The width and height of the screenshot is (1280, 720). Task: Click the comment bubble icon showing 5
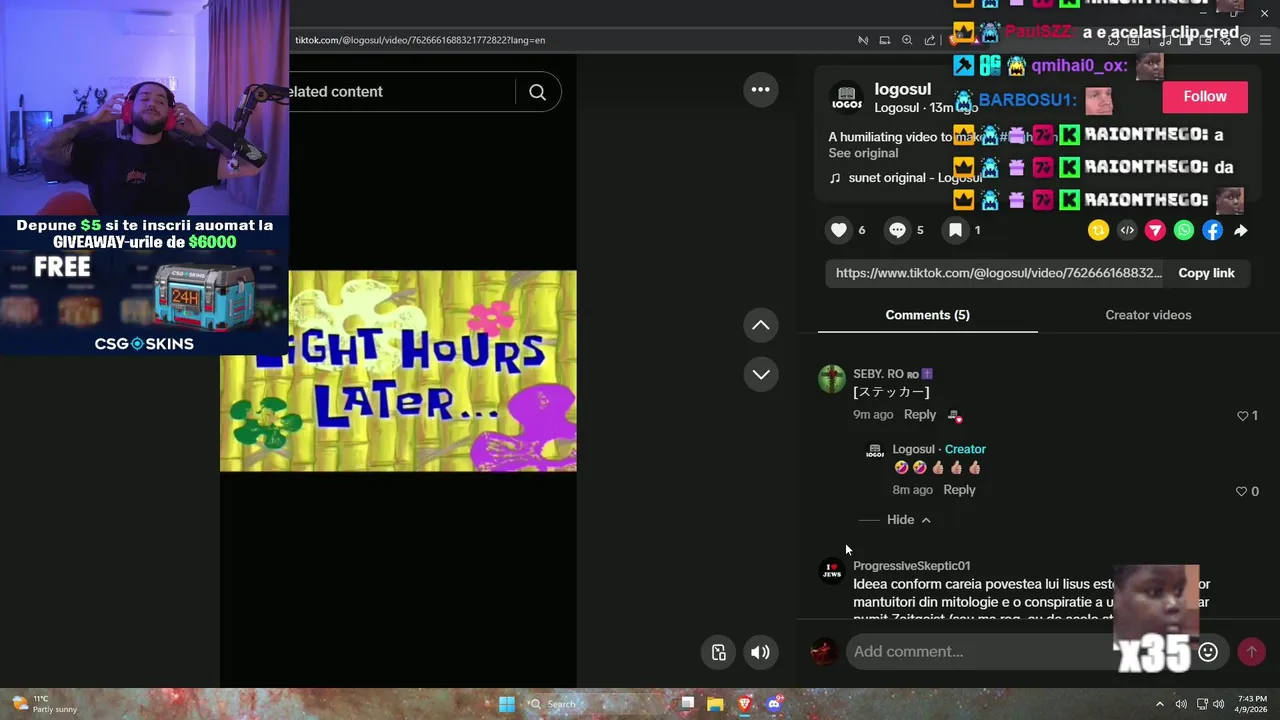coord(897,230)
